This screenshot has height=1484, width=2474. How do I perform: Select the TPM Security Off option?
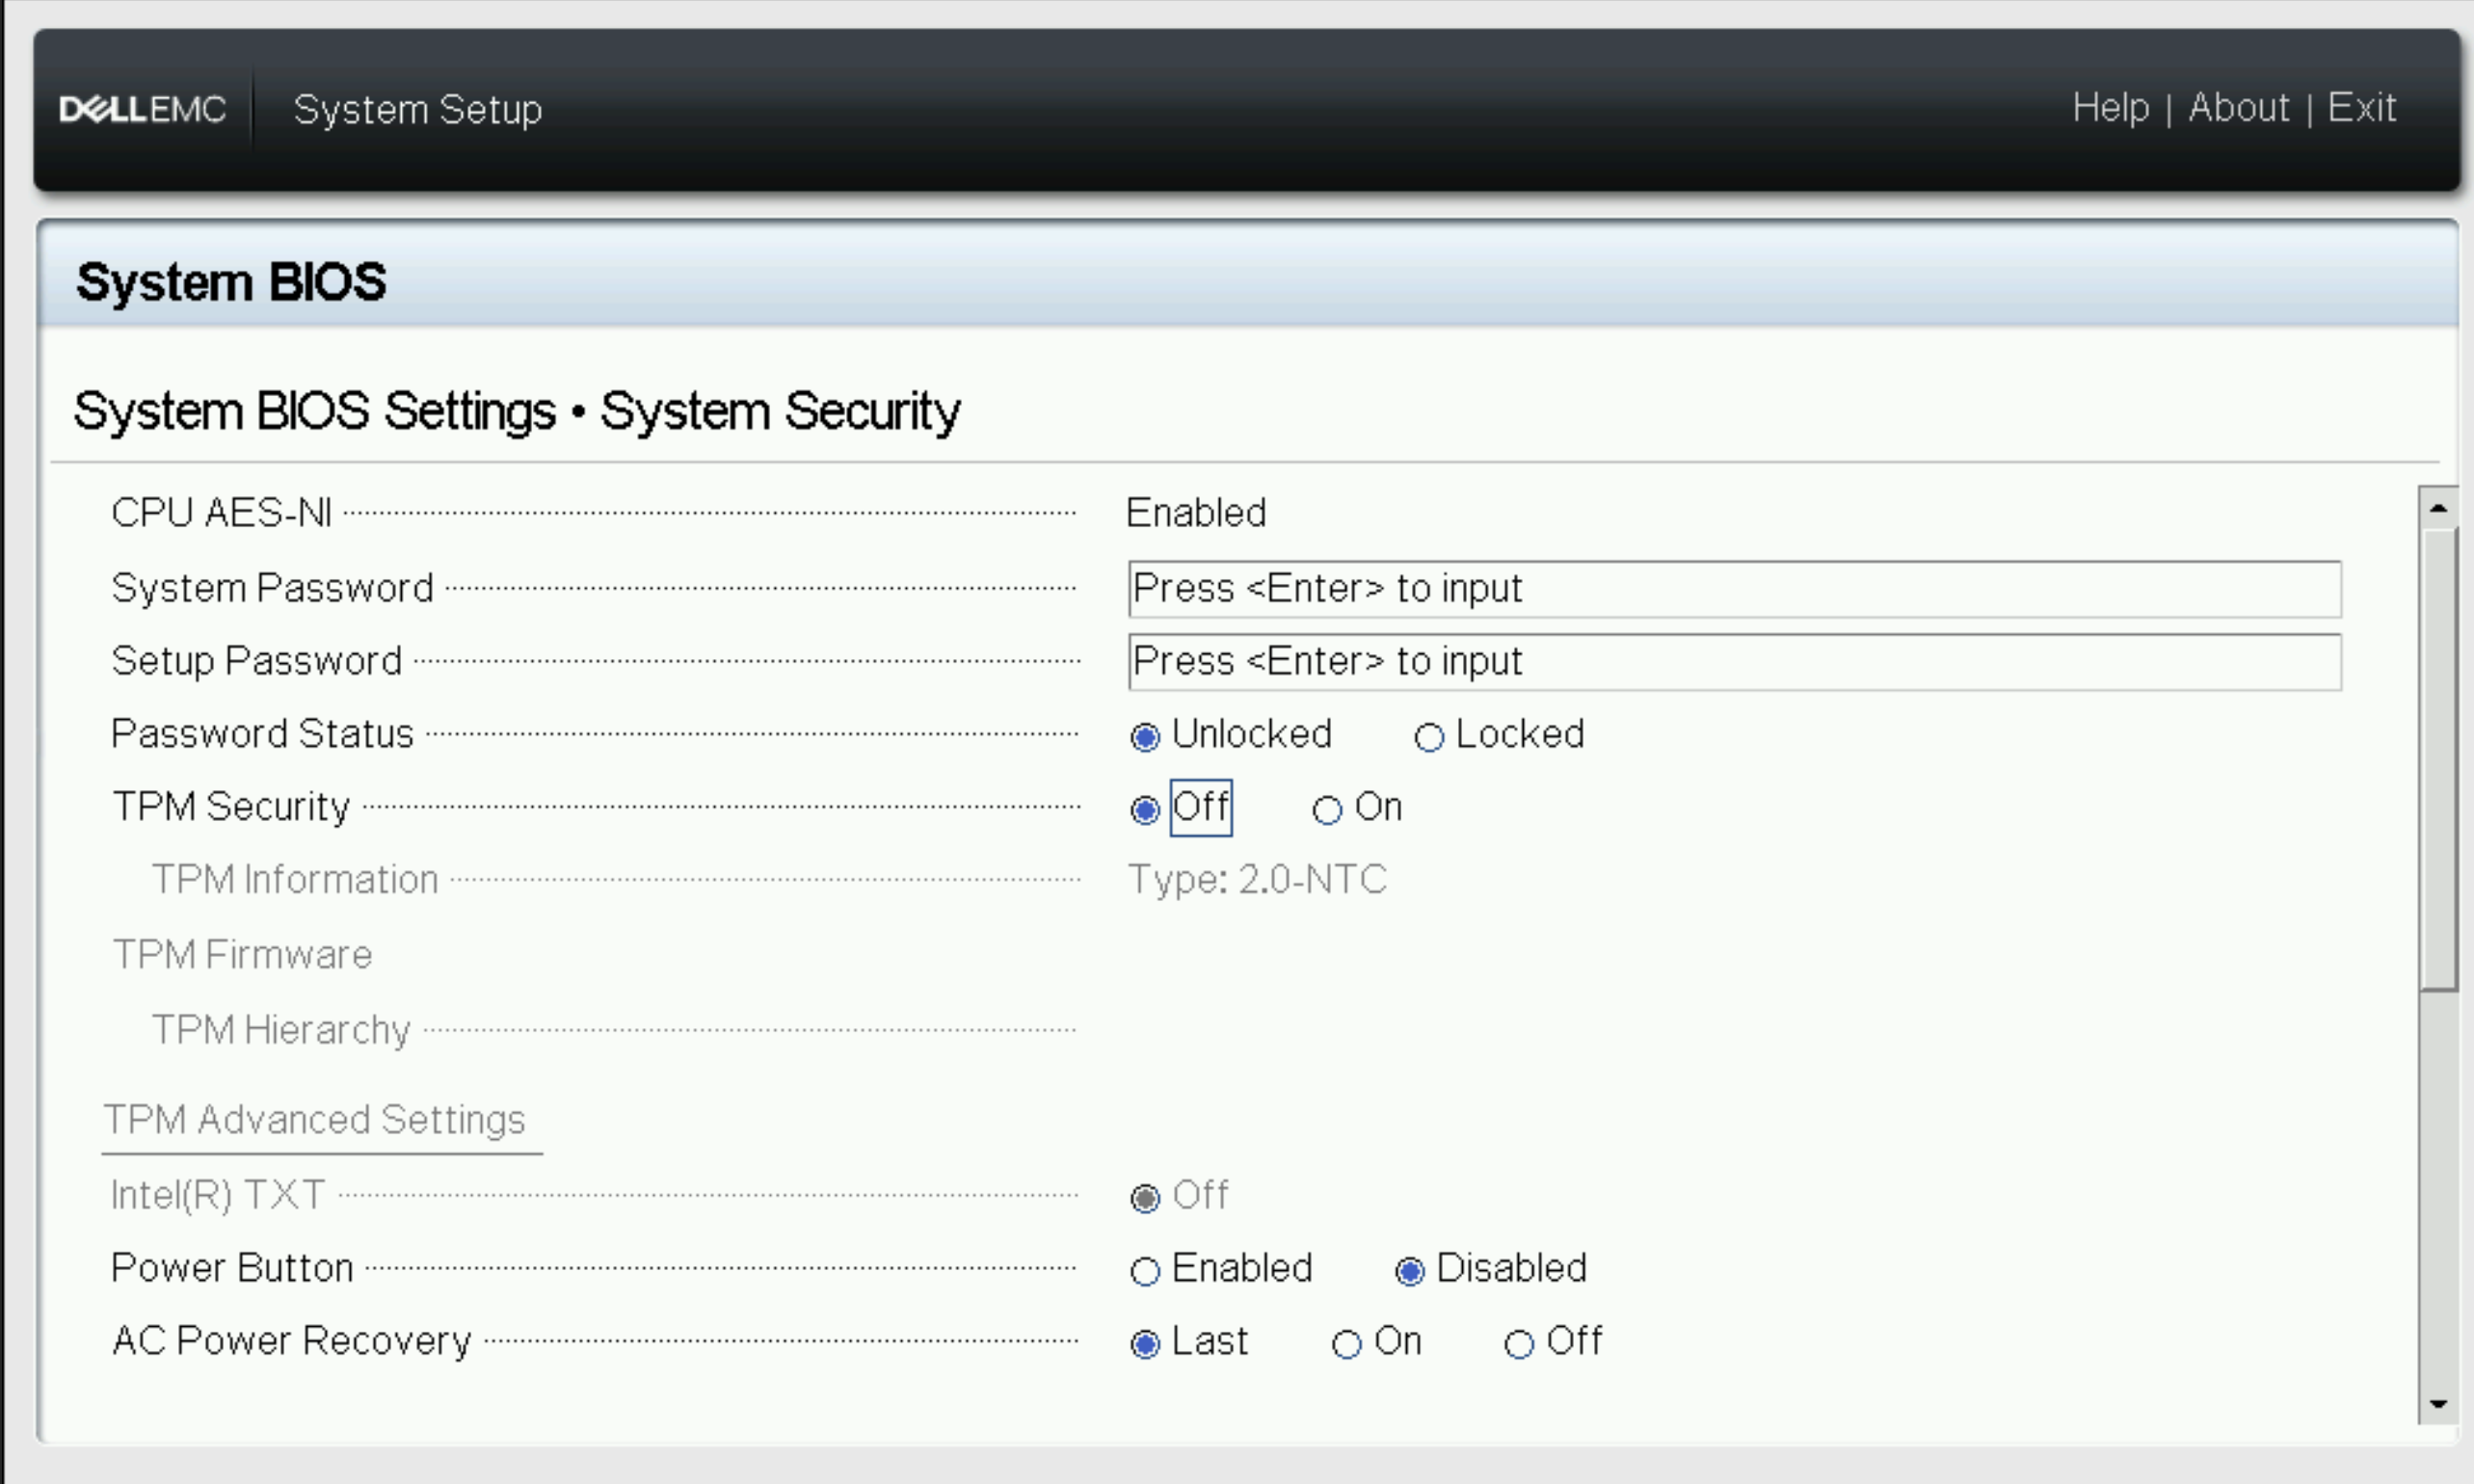(x=1145, y=810)
